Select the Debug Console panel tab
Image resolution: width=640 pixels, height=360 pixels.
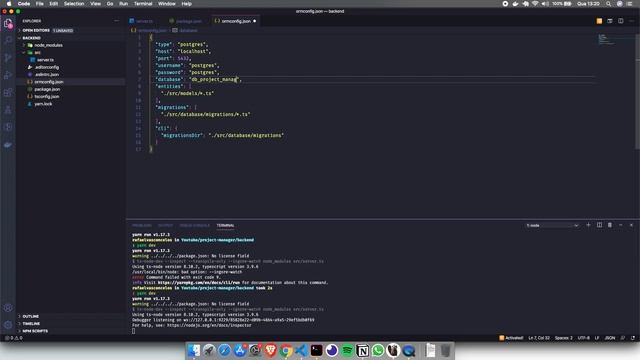point(194,225)
